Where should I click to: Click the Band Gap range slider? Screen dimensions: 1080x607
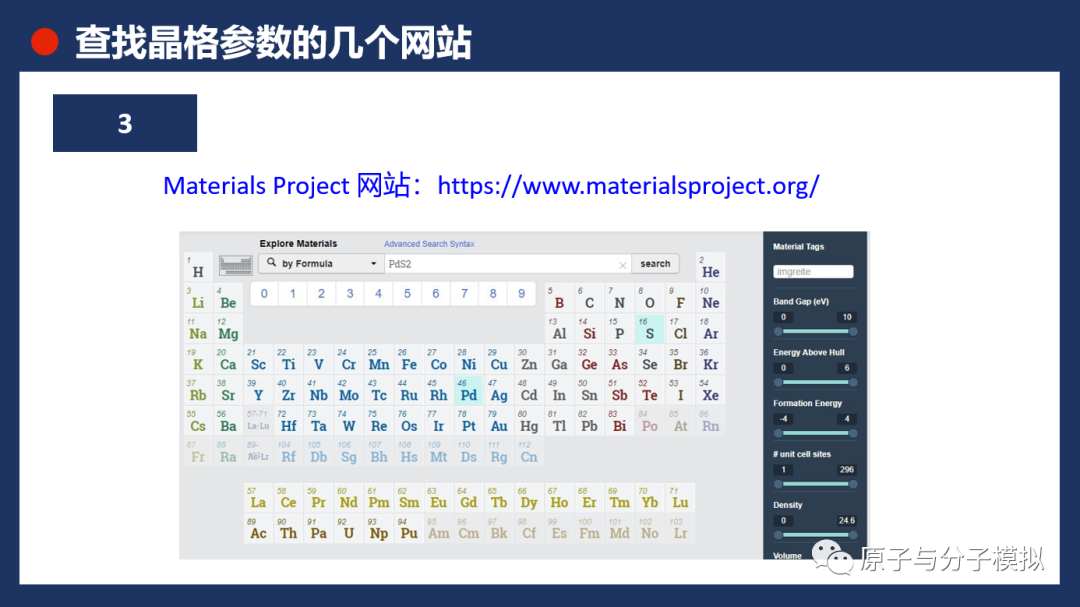(x=815, y=331)
